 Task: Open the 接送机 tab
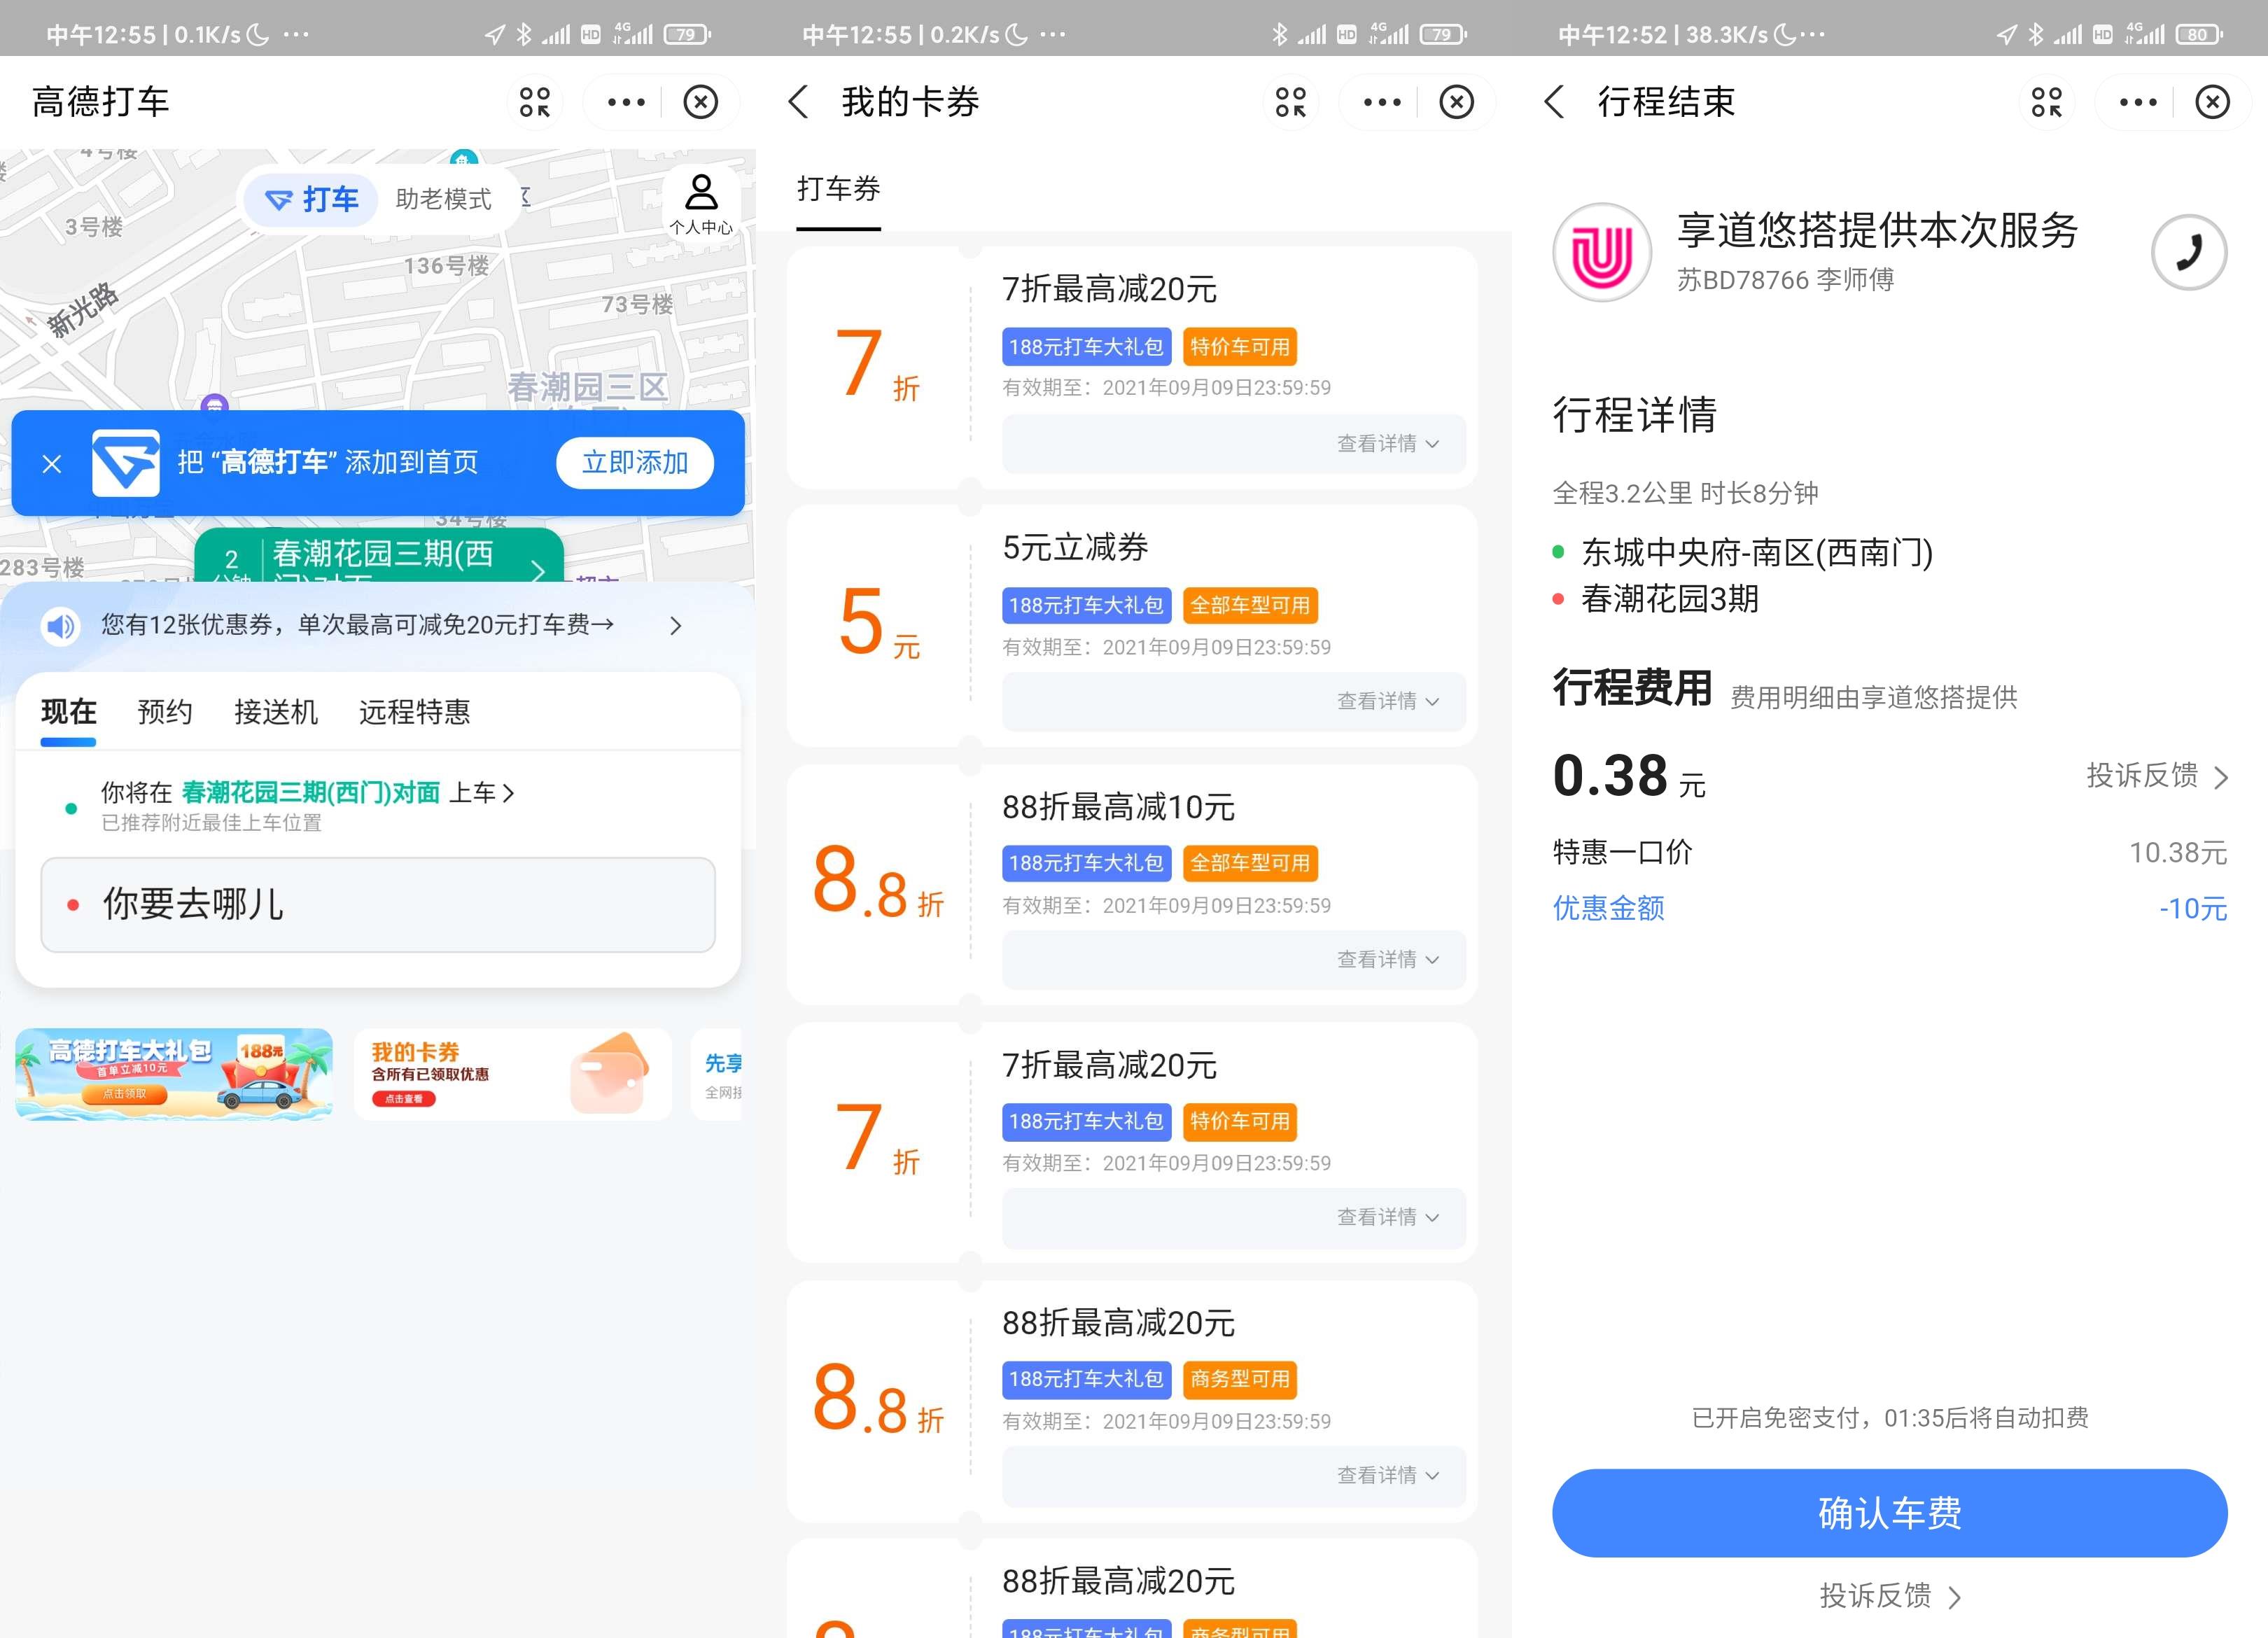pos(276,712)
